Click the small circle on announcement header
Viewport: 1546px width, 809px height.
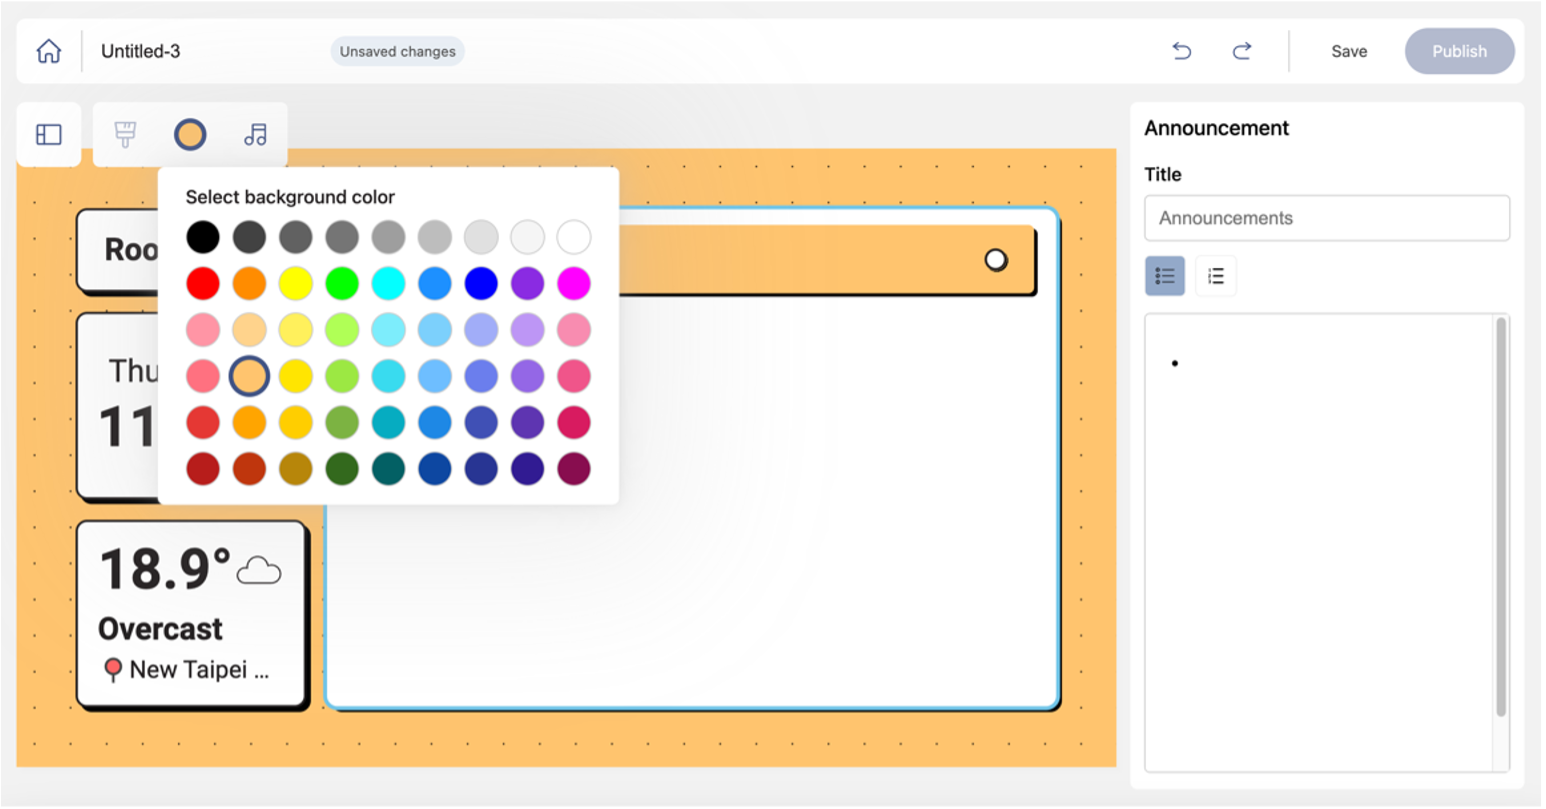click(x=996, y=260)
